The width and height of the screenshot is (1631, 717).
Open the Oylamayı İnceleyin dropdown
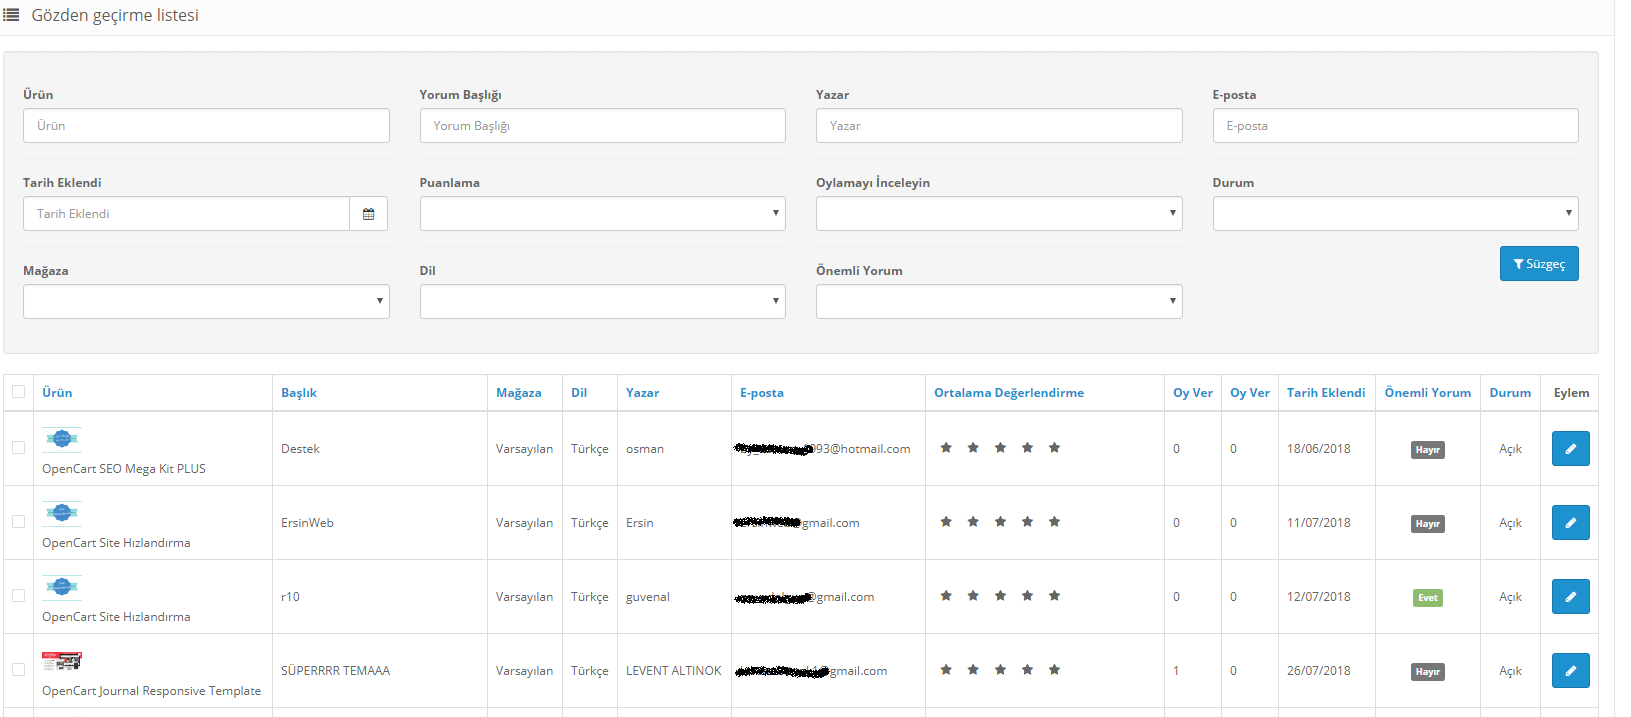[x=999, y=214]
